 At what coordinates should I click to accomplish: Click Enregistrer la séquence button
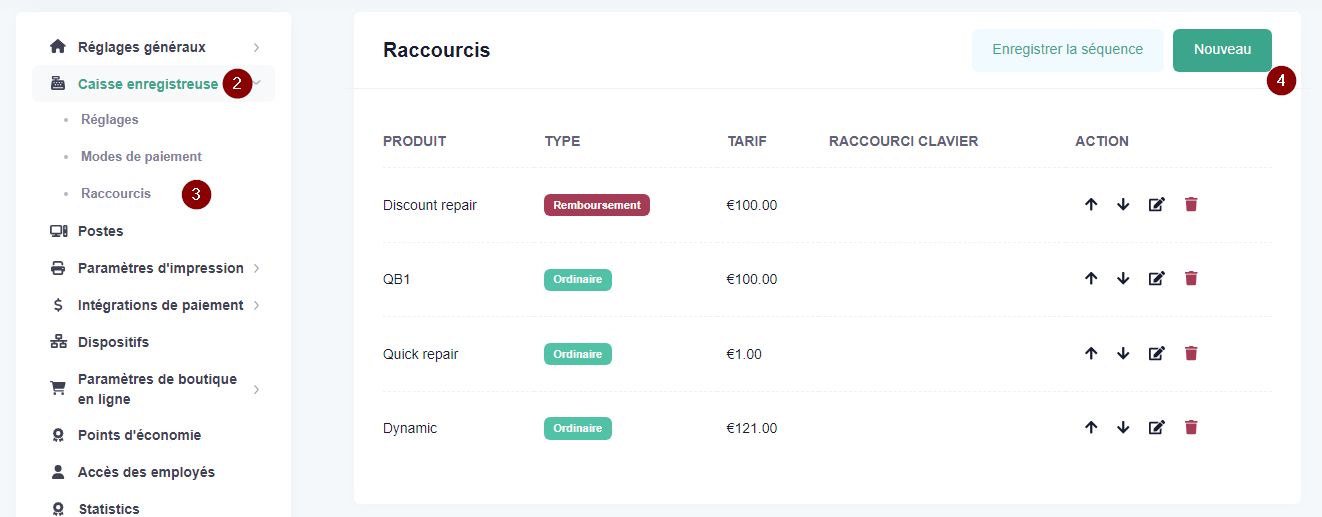click(1067, 50)
